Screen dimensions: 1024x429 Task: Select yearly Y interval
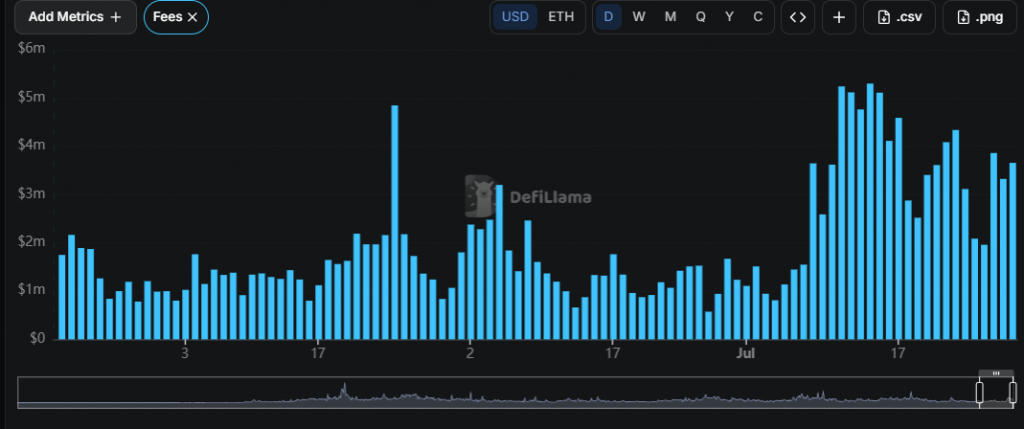[729, 17]
